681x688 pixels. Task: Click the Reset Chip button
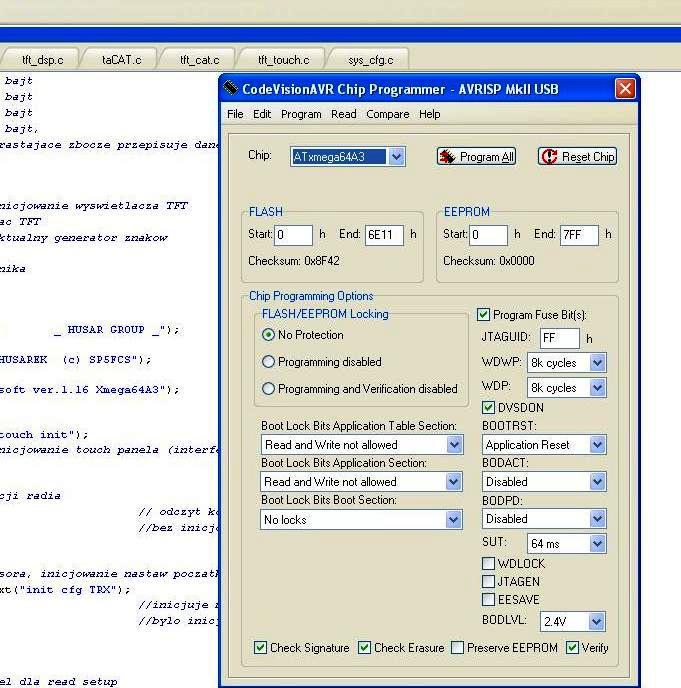(577, 157)
